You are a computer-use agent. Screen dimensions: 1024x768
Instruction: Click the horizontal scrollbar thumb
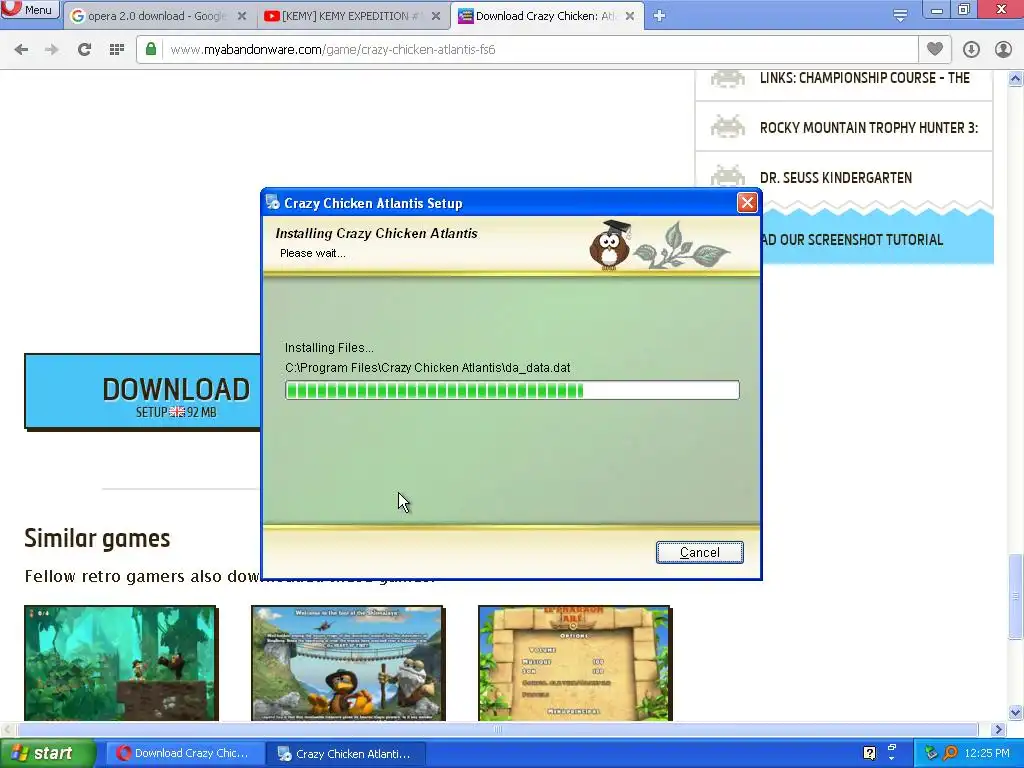pos(498,729)
